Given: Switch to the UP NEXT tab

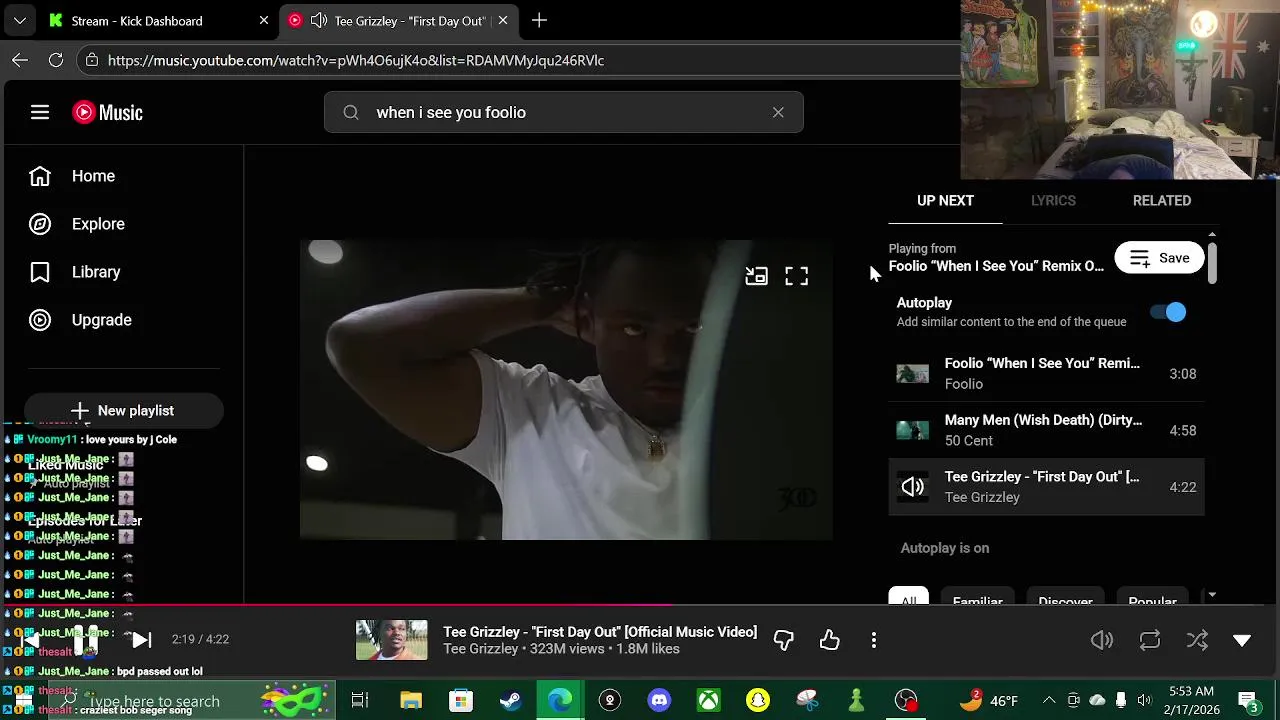Looking at the screenshot, I should click(x=945, y=201).
